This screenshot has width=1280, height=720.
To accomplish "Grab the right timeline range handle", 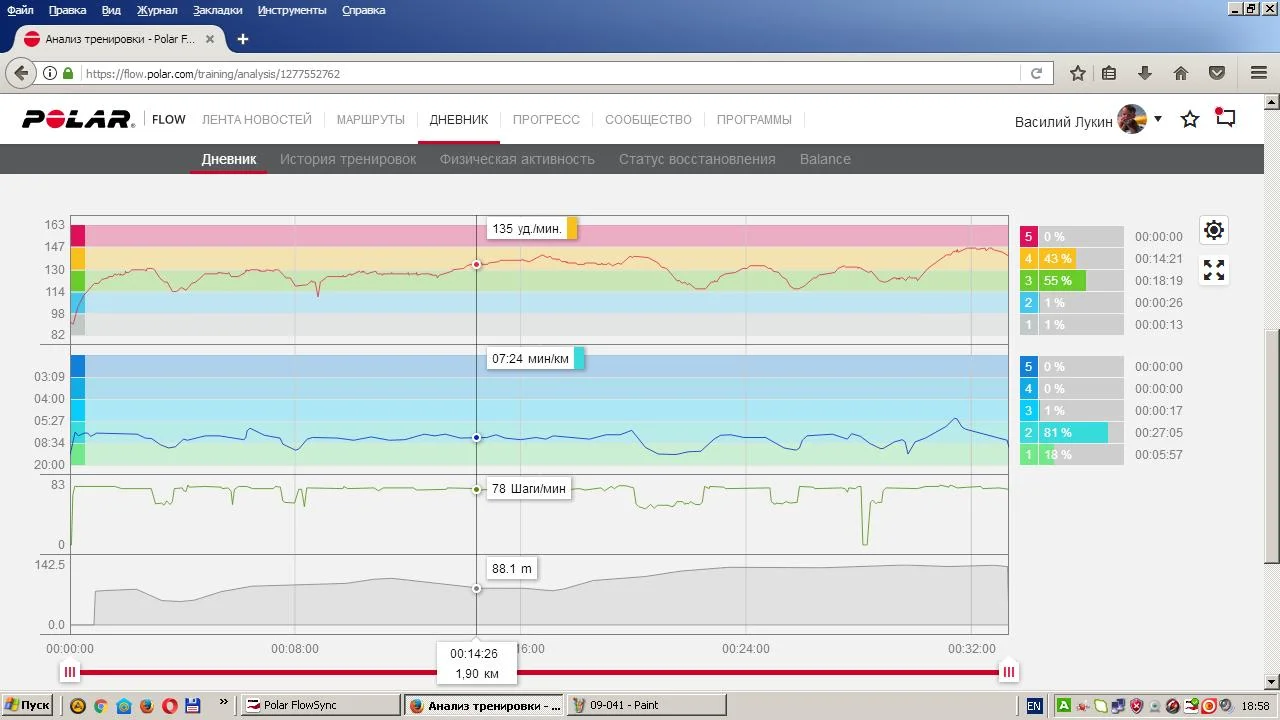I will [x=1009, y=672].
